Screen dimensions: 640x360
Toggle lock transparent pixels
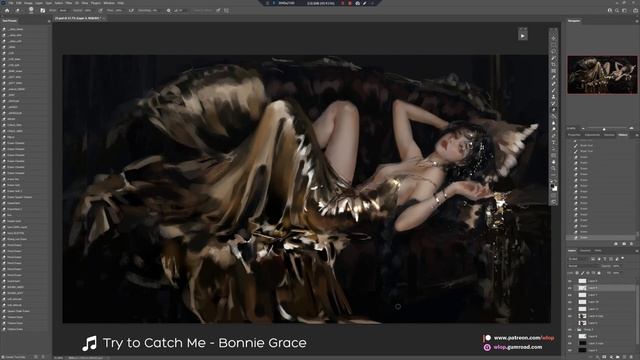(577, 273)
